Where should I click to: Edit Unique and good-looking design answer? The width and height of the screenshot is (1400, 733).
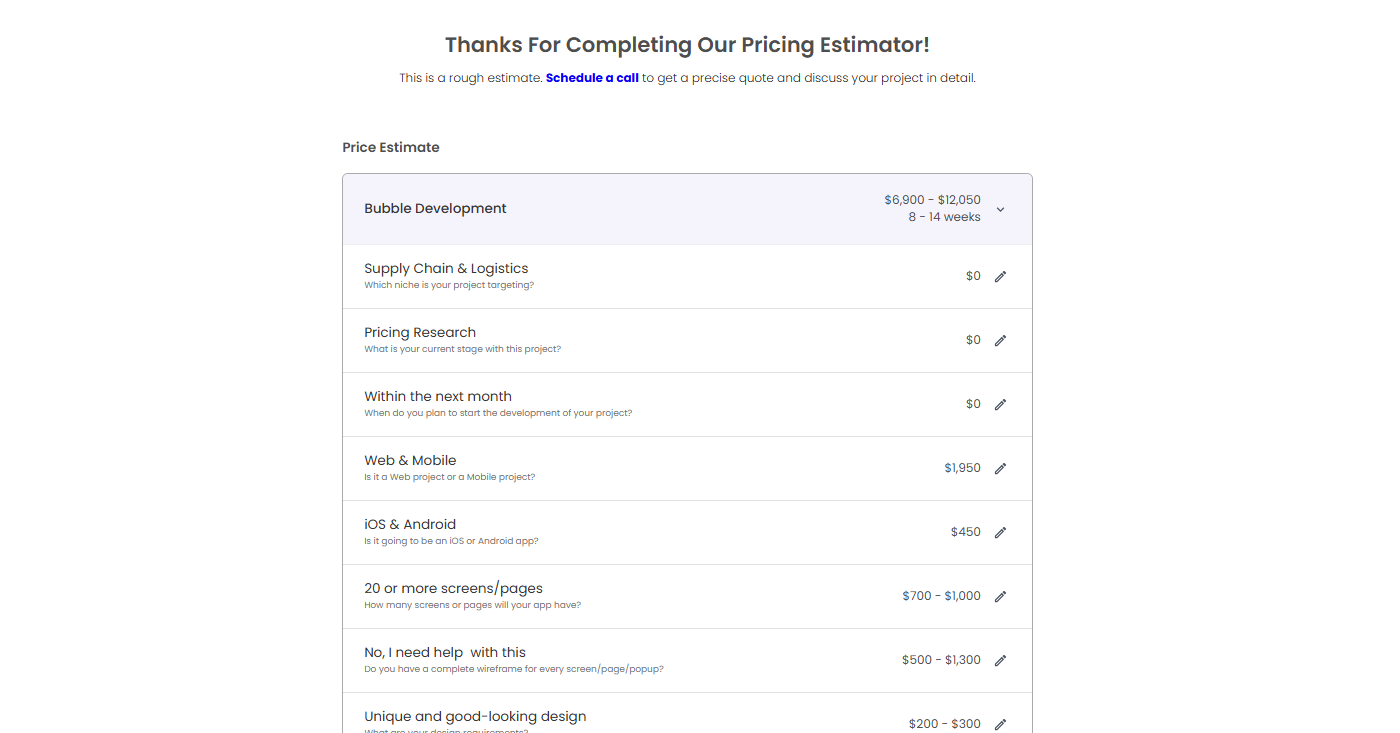pyautogui.click(x=1000, y=723)
